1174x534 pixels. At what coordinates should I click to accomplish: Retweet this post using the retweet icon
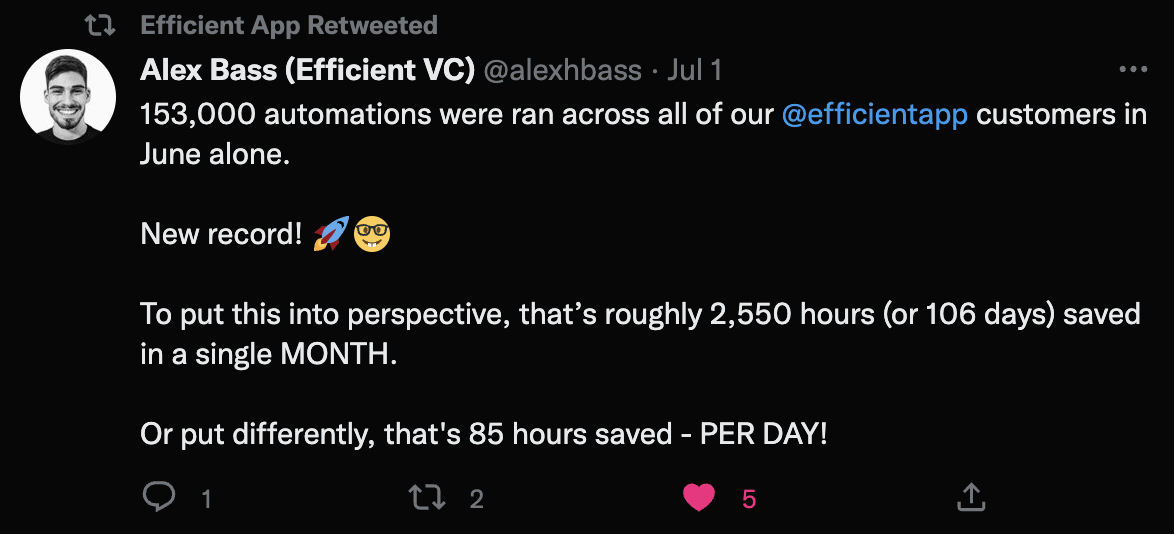(428, 497)
